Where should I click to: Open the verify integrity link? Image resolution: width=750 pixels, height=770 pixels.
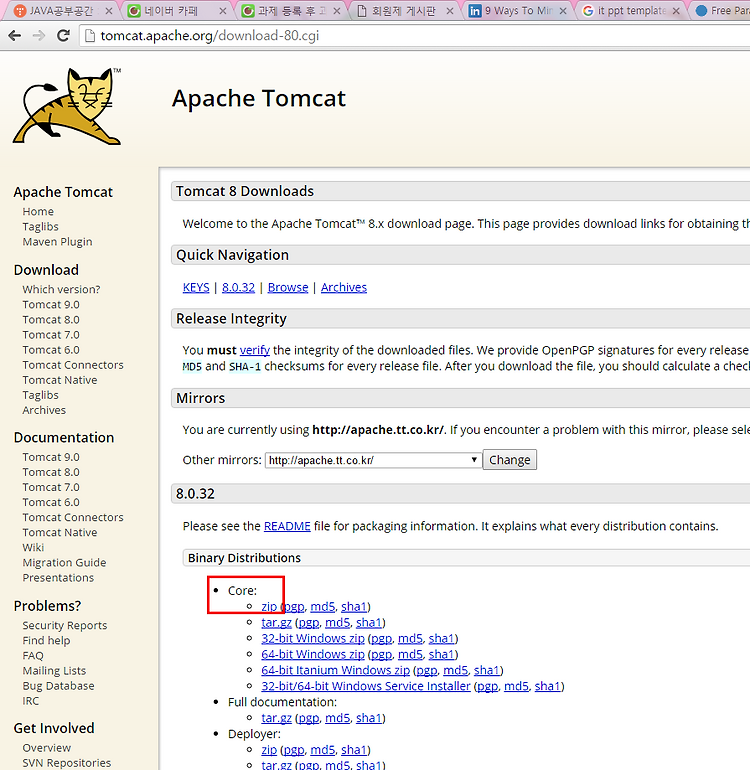pyautogui.click(x=254, y=350)
